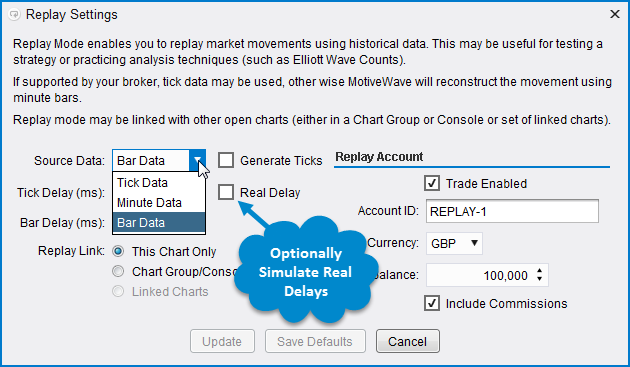This screenshot has height=367, width=630.
Task: Check the Real Delay option
Action: 226,192
